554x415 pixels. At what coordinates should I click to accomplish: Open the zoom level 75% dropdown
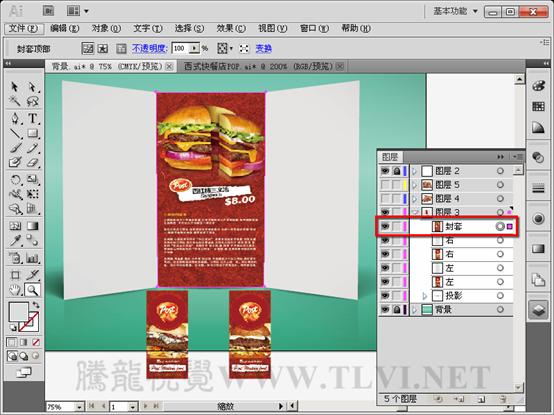[80, 407]
